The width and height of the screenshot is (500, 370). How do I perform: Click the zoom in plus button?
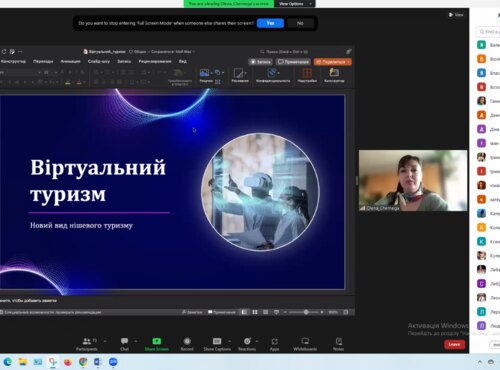pos(322,312)
